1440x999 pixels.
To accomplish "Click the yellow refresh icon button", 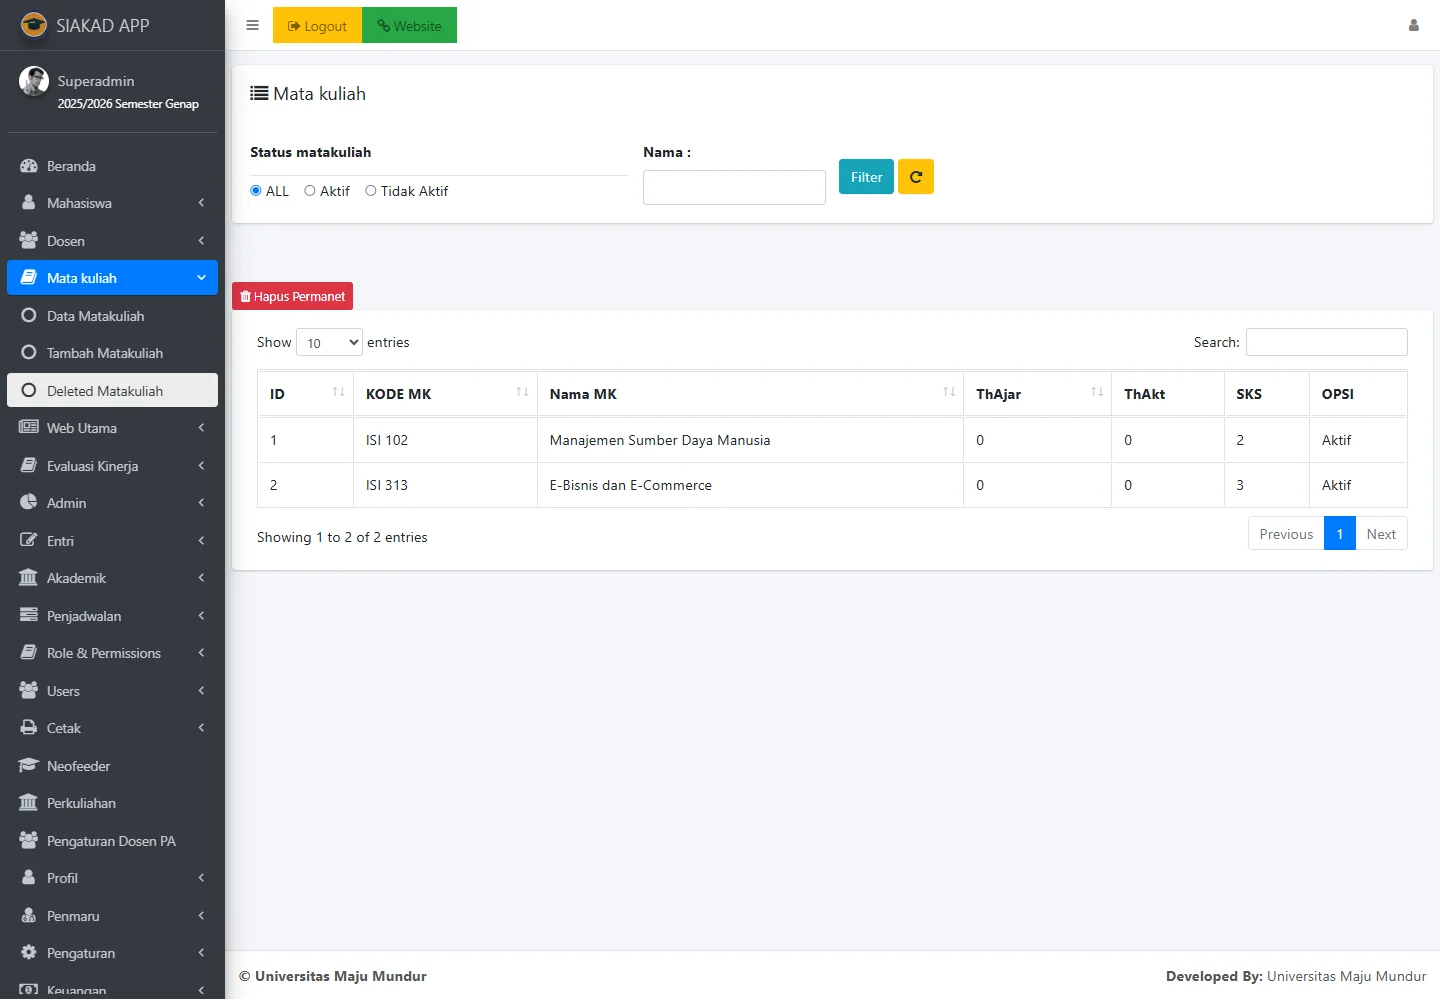I will pos(915,177).
